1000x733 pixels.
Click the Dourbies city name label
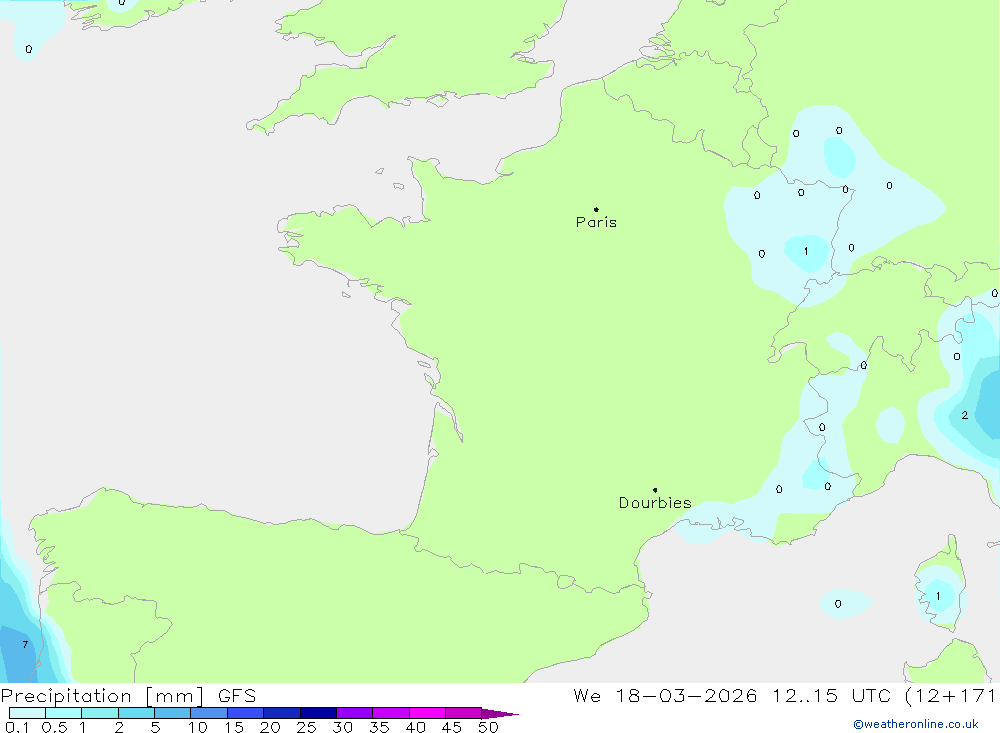click(x=655, y=503)
